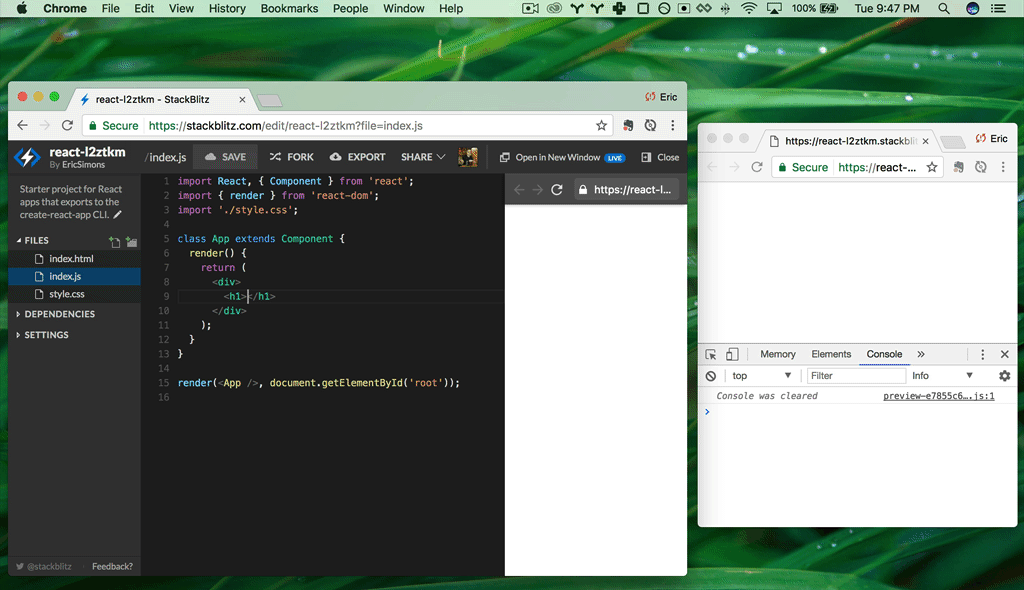1024x590 pixels.
Task: Click the new folder icon in FILES
Action: coord(131,242)
